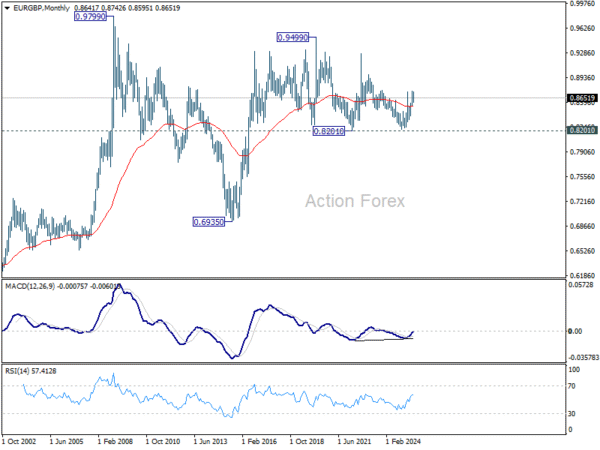Select the 1 Jun 2013 date marker
The width and height of the screenshot is (600, 450).
click(x=210, y=441)
